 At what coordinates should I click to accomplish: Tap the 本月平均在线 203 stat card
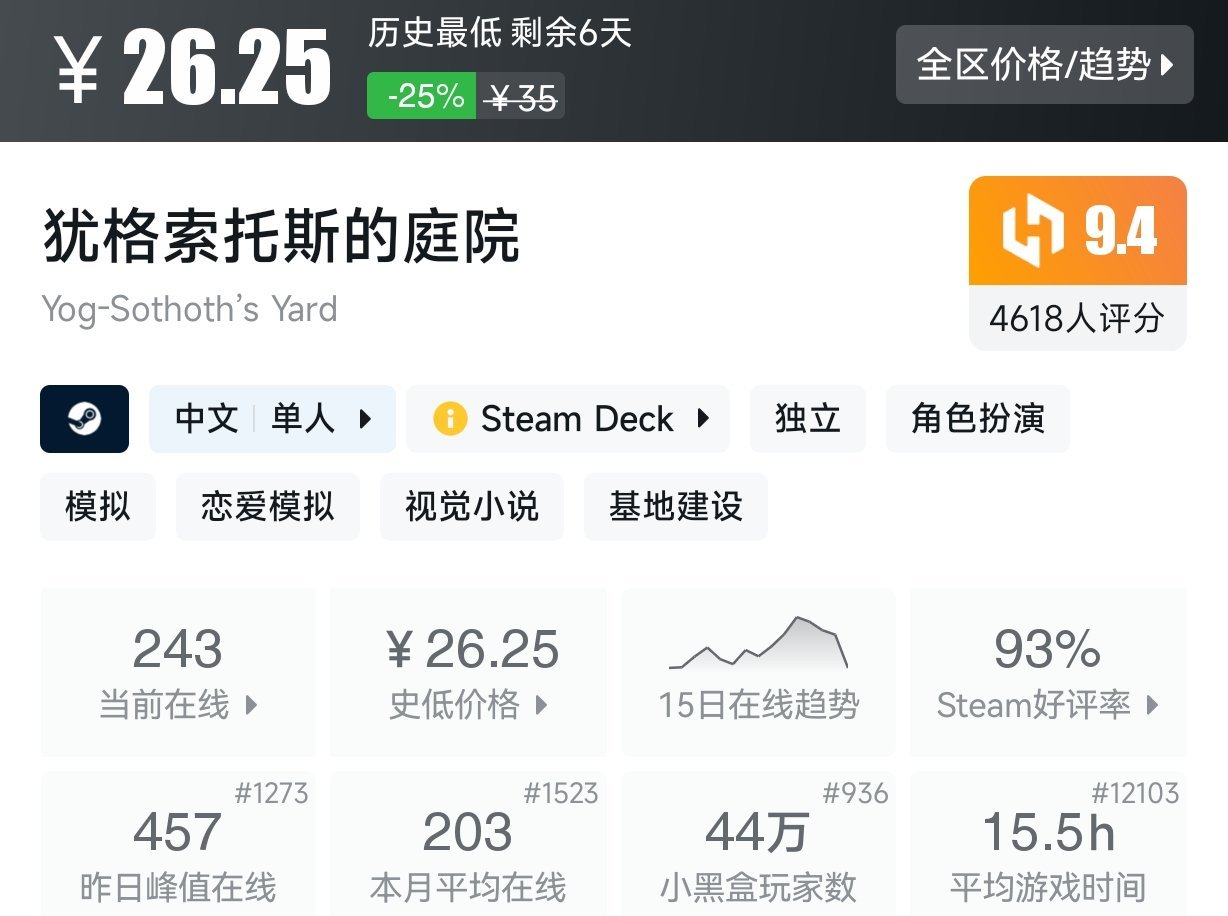[x=468, y=843]
